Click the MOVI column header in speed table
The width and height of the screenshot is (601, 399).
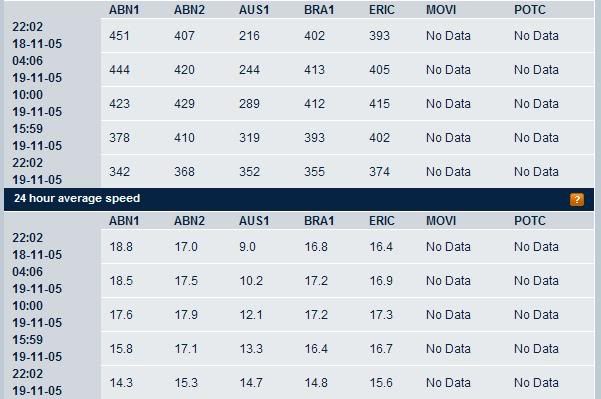441,221
